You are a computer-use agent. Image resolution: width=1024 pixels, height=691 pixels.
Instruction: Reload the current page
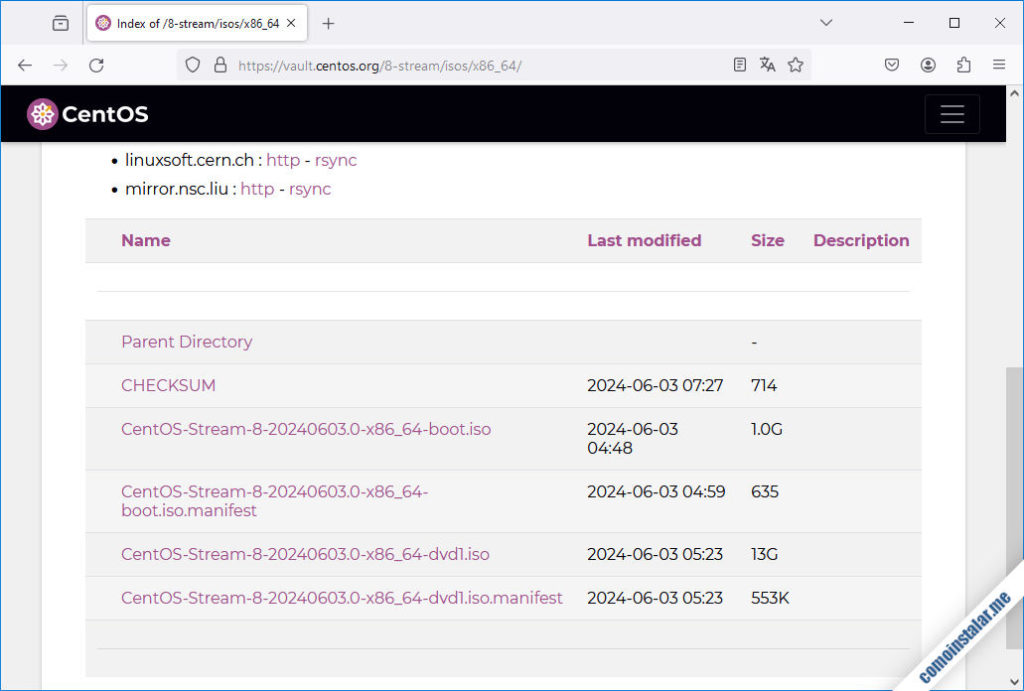point(97,65)
